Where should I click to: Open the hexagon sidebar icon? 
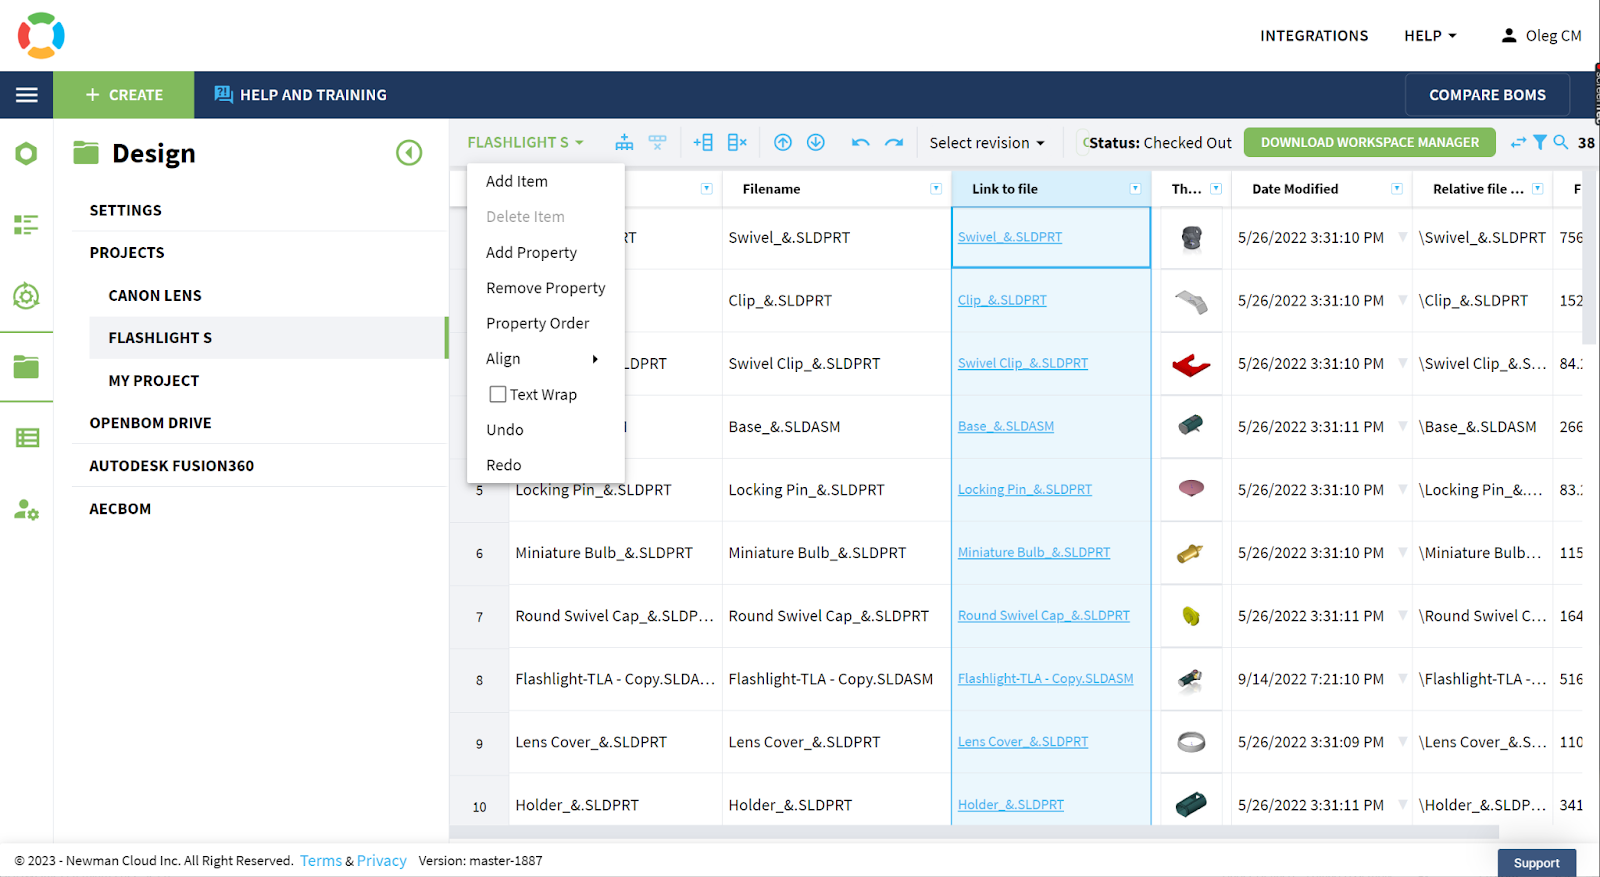26,154
